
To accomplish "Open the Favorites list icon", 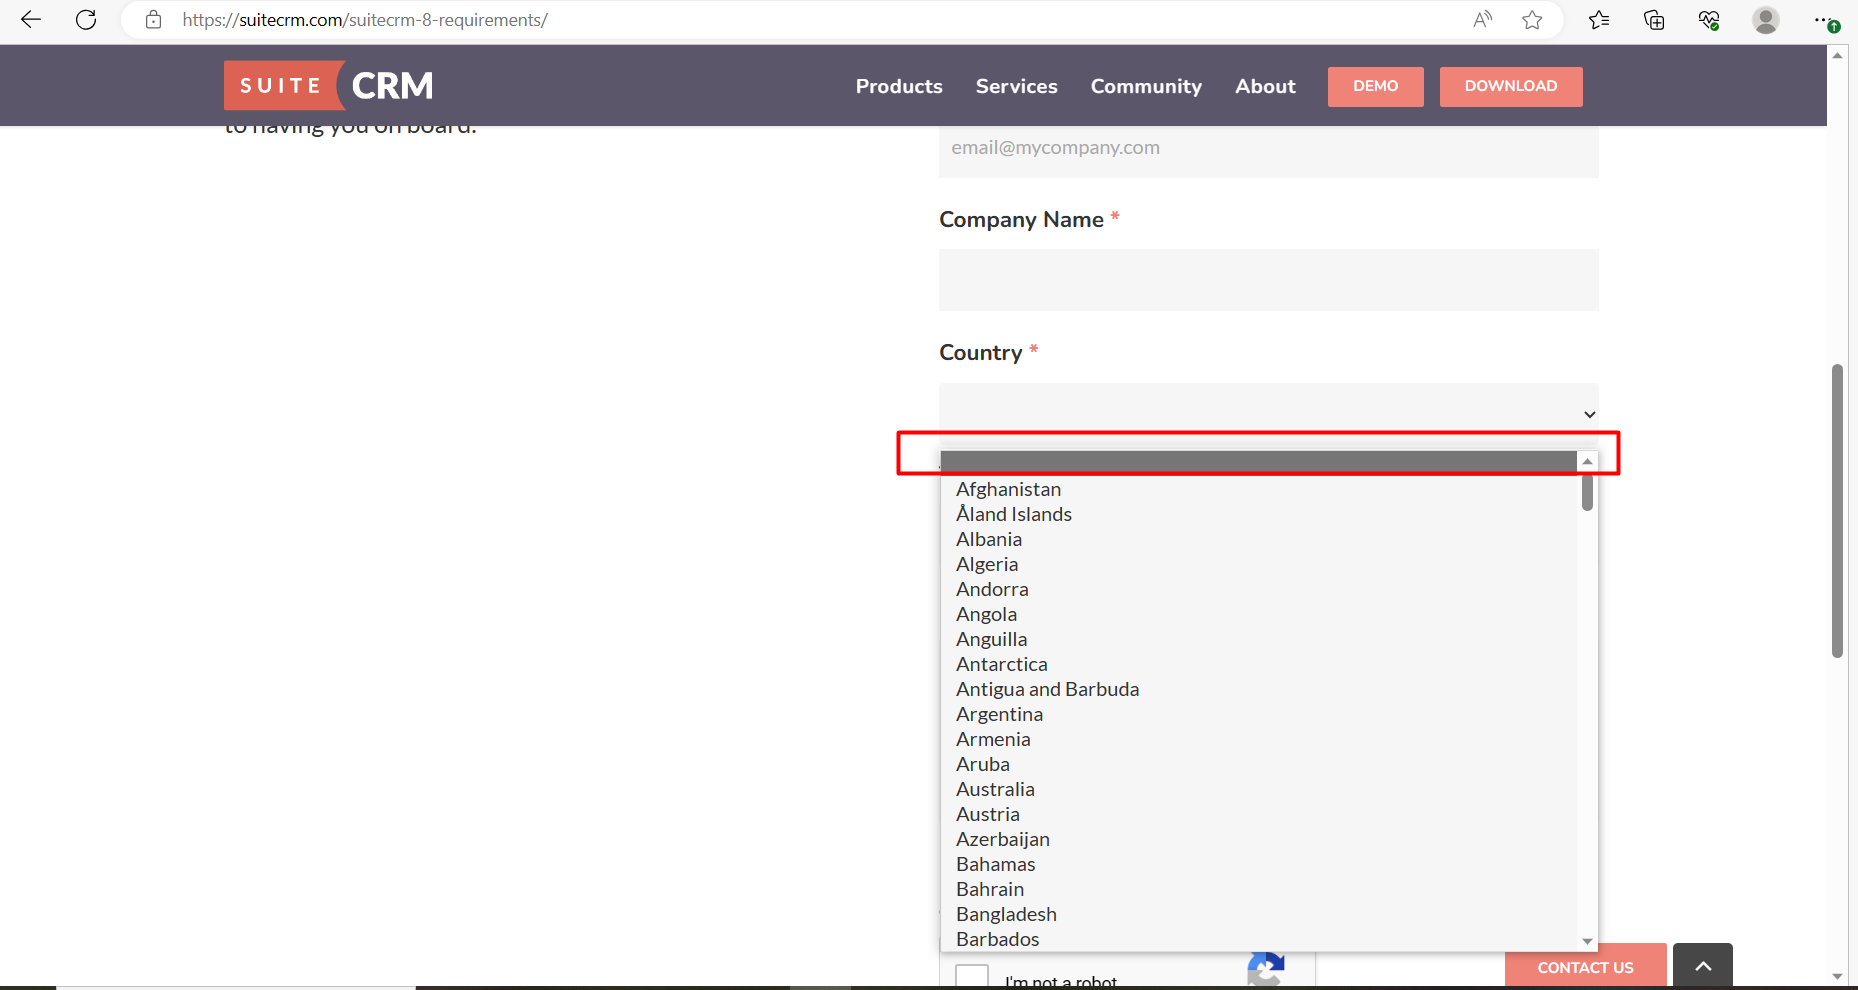I will point(1599,20).
